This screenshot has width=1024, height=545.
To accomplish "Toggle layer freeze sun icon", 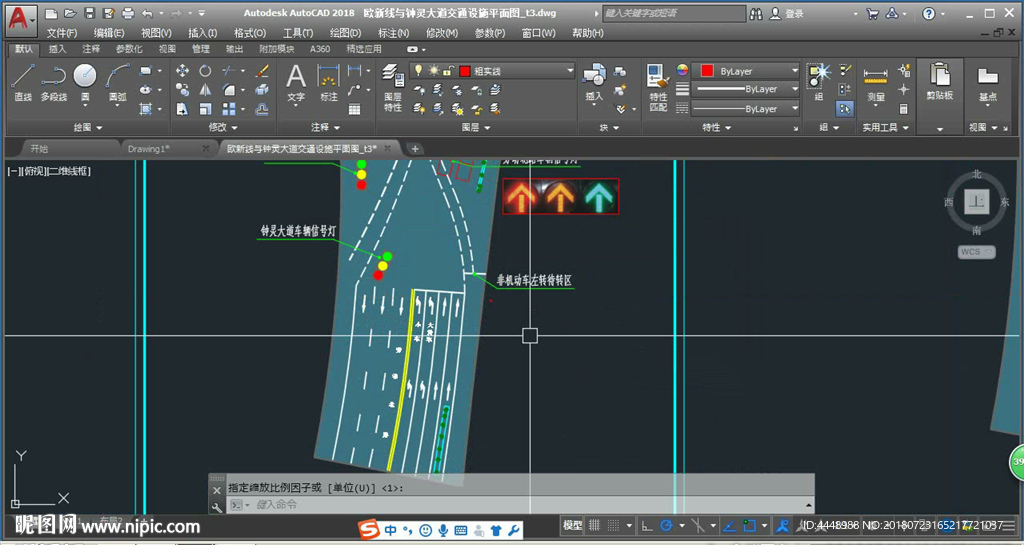I will [x=433, y=70].
